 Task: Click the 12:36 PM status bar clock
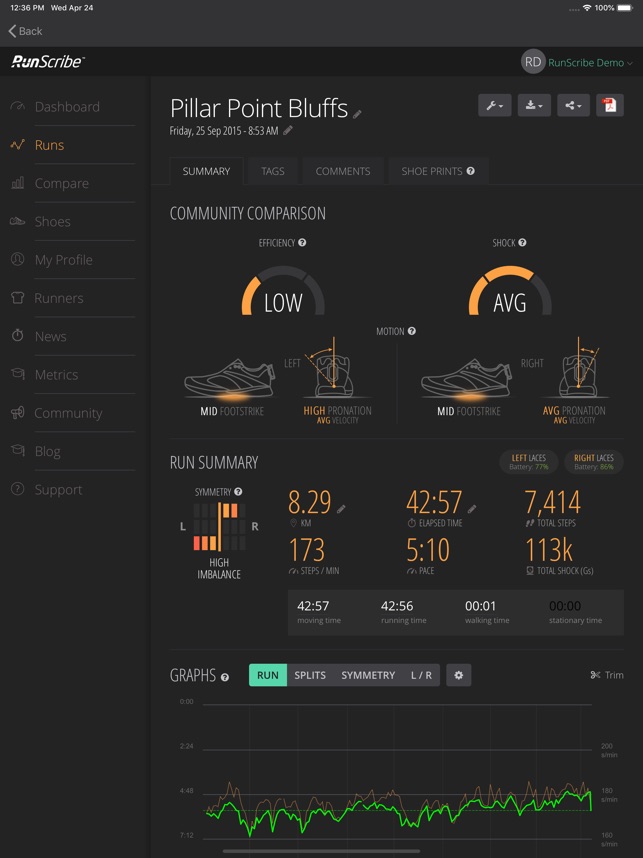pyautogui.click(x=27, y=8)
